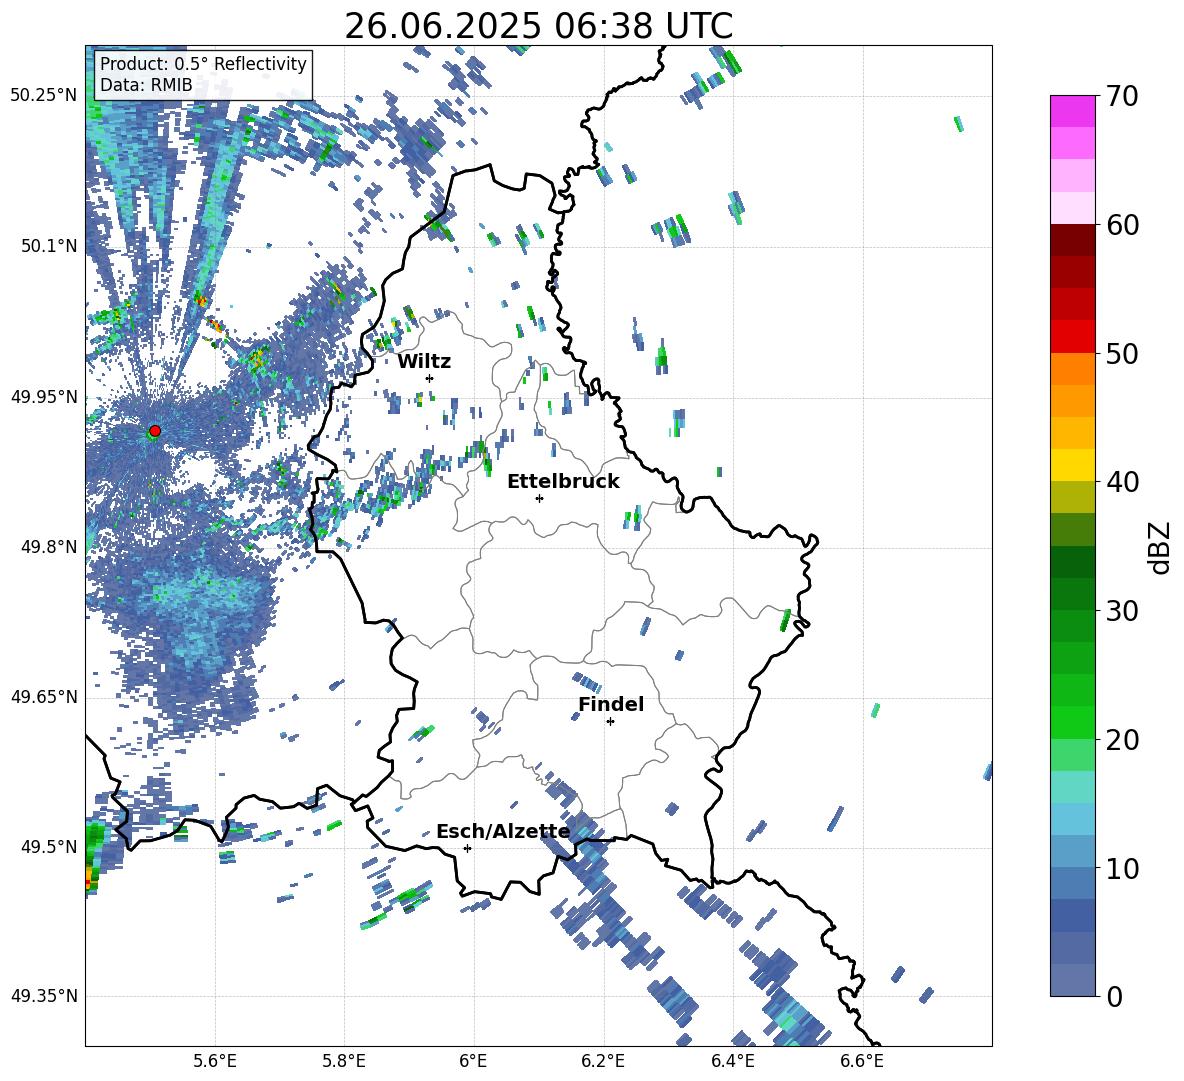Image resolution: width=1184 pixels, height=1081 pixels.
Task: Click the 49.95°N latitude label
Action: (x=44, y=396)
